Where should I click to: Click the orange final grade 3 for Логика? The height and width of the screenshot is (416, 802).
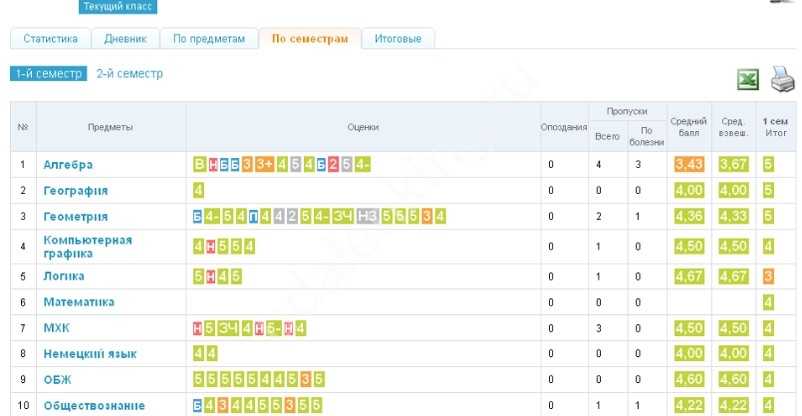point(768,275)
